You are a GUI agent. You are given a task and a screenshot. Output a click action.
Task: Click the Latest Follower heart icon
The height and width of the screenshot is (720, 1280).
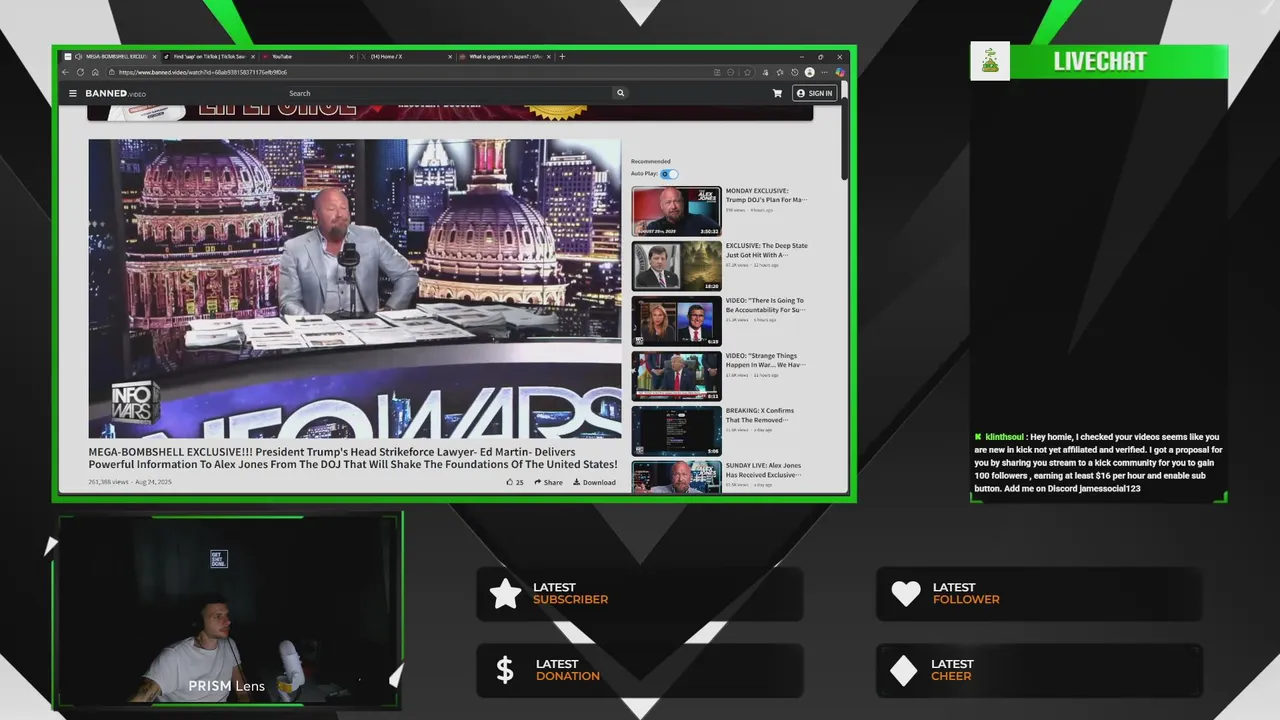coord(906,594)
